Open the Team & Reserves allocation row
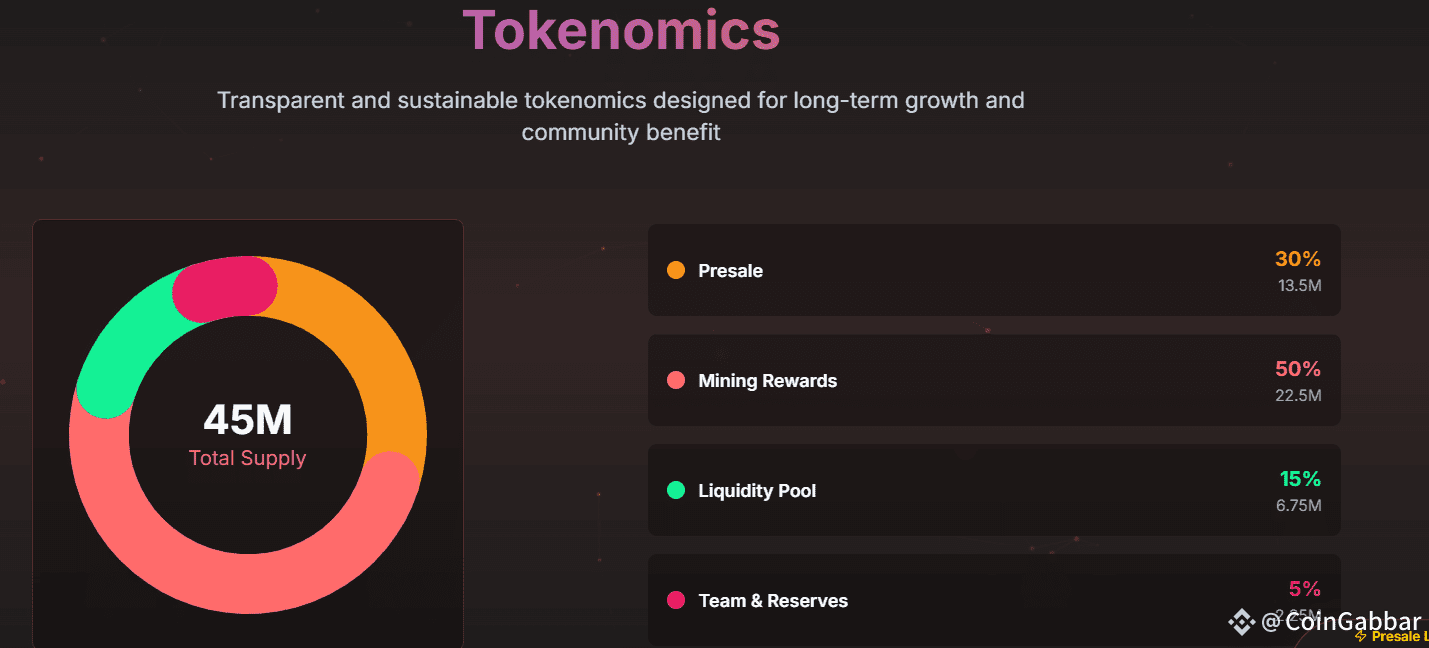 pos(994,600)
